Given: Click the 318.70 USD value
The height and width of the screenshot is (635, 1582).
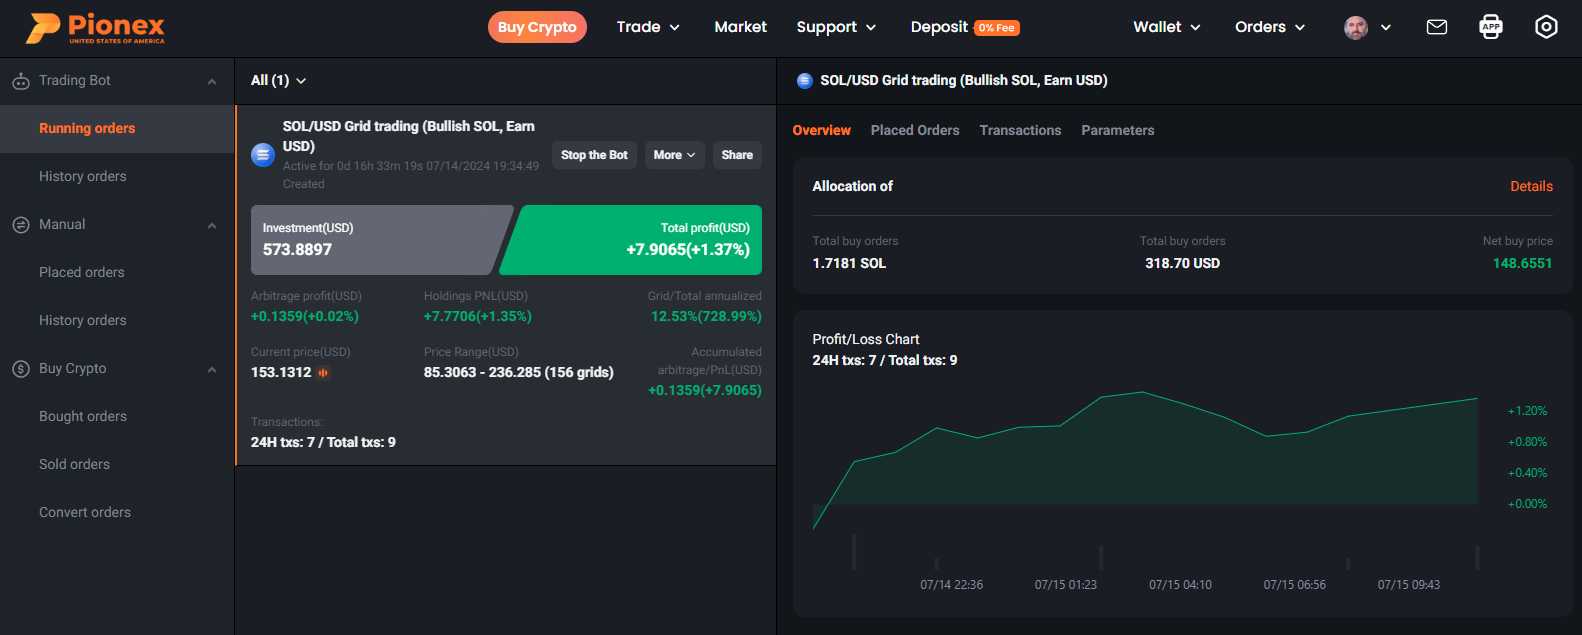Looking at the screenshot, I should [x=1182, y=264].
